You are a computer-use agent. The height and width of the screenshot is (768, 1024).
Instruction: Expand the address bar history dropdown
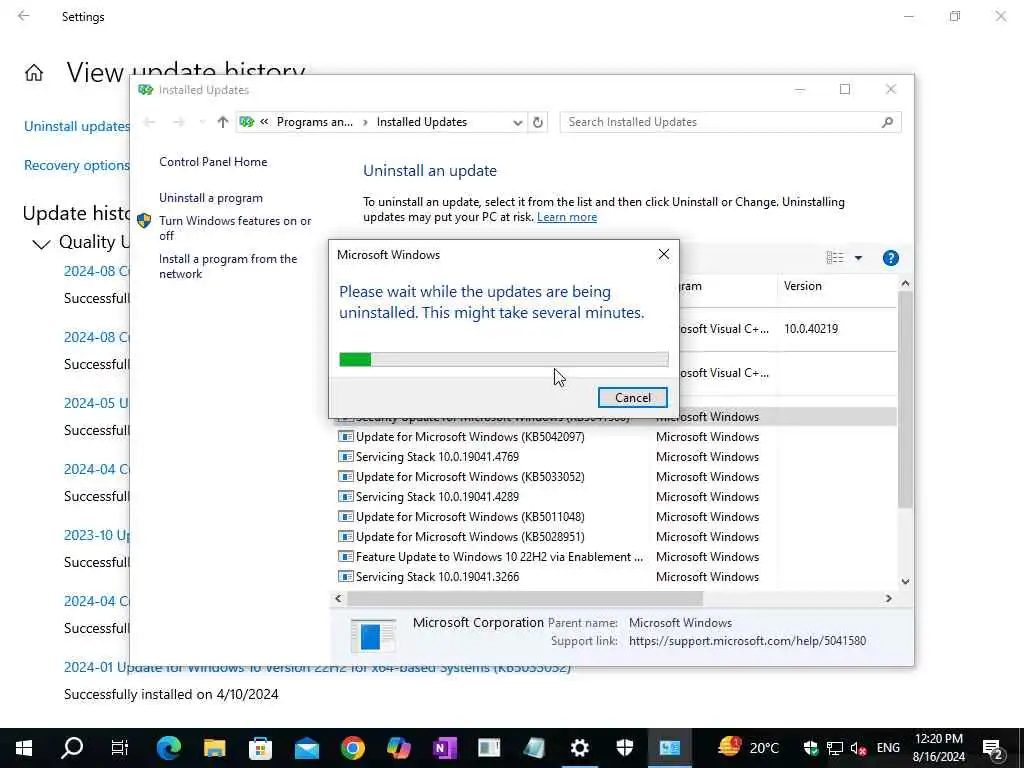[x=517, y=122]
